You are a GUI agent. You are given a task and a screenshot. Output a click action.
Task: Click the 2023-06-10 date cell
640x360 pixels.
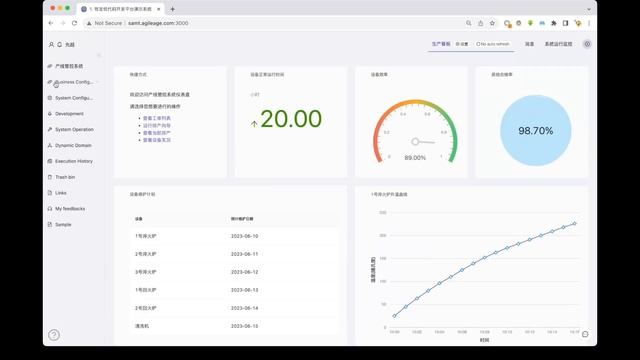tap(244, 236)
